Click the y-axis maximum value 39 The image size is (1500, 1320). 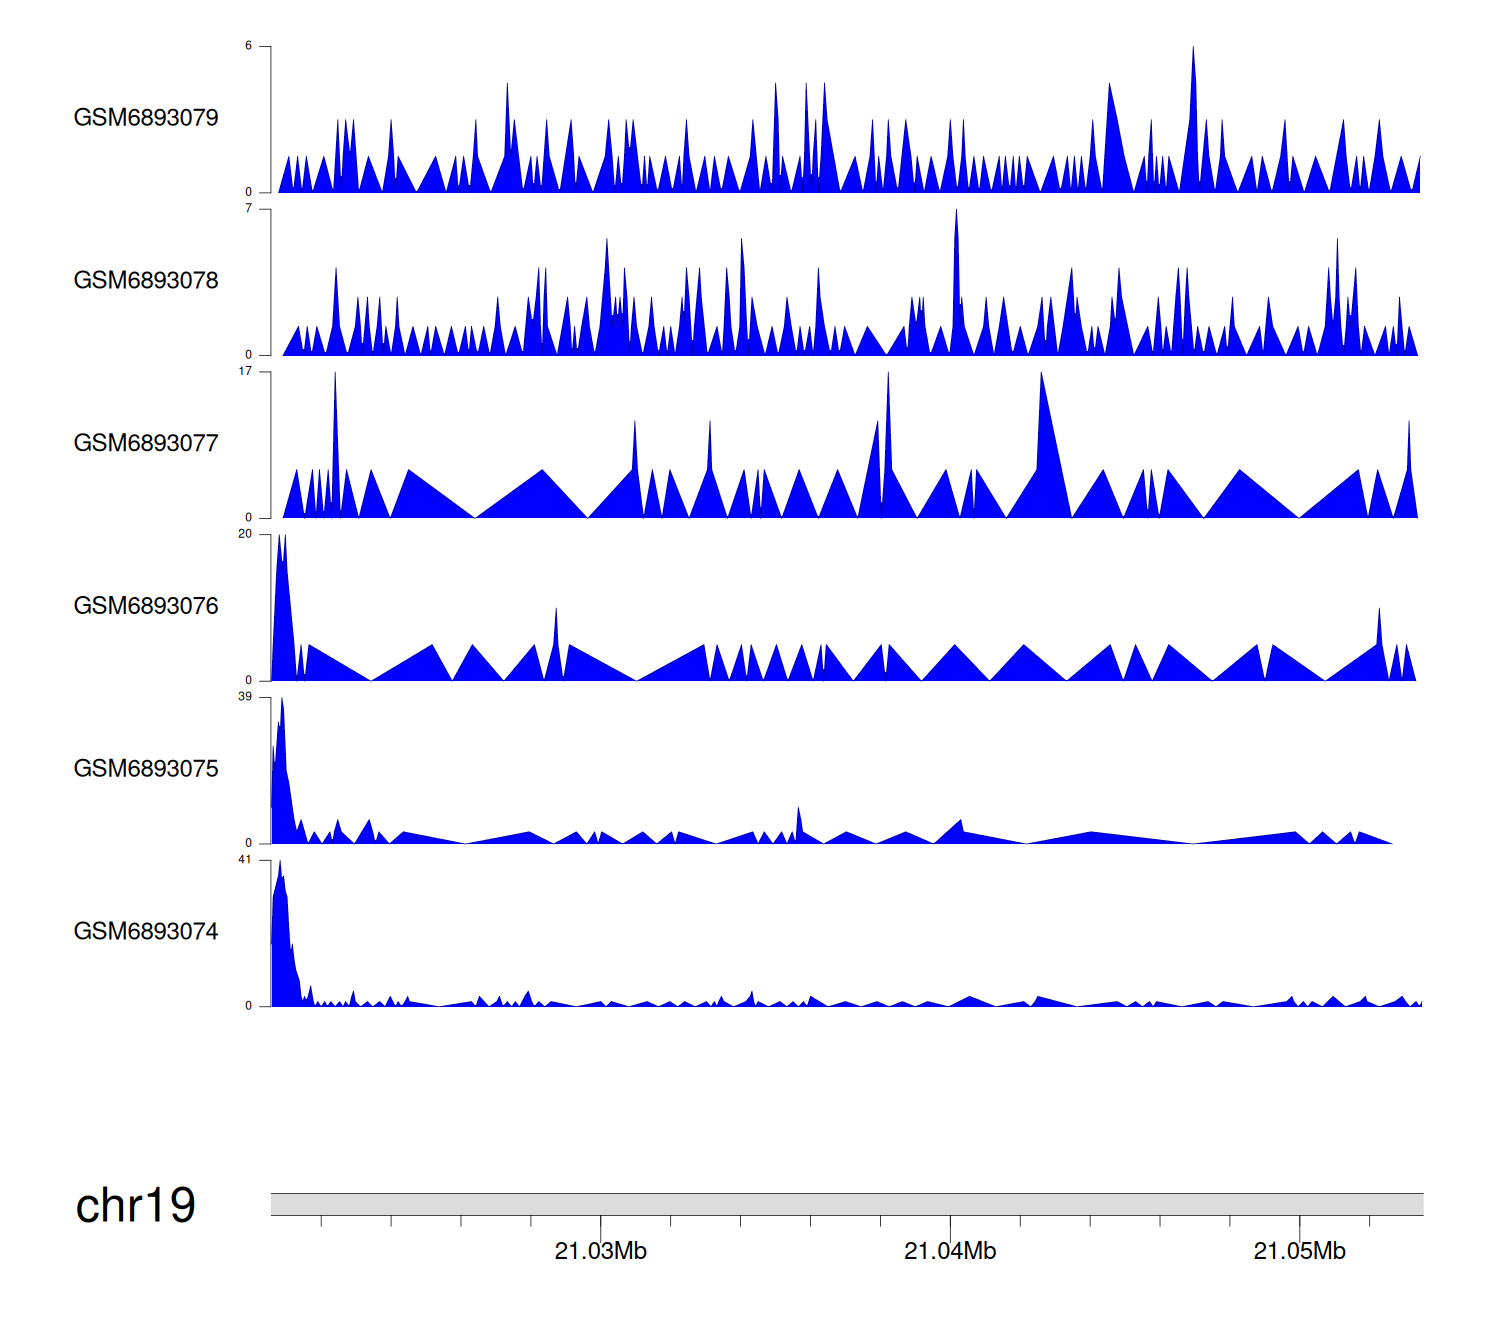(245, 697)
